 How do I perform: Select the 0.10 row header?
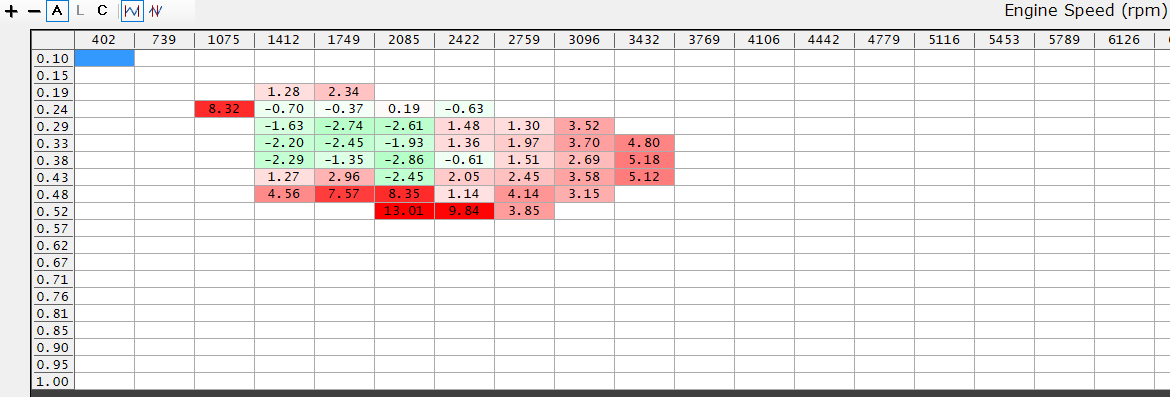pyautogui.click(x=53, y=58)
